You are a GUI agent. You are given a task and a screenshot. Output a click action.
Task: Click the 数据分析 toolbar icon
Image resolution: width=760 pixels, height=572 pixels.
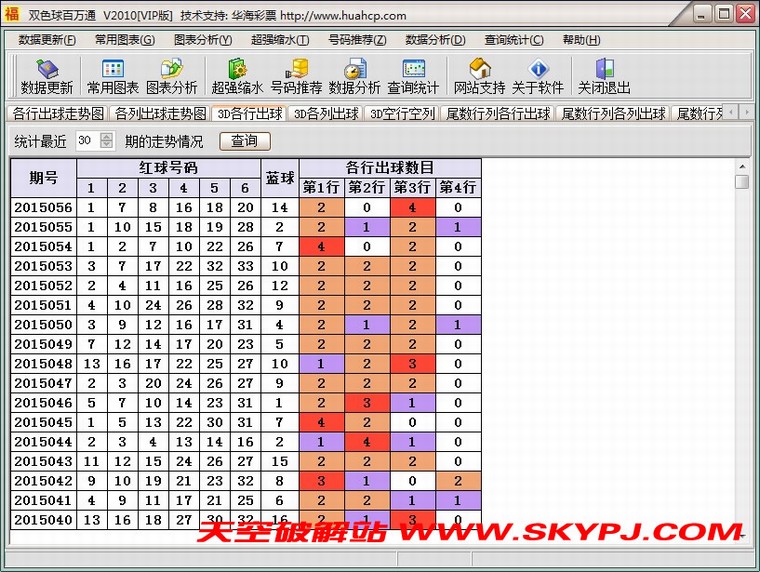(354, 76)
